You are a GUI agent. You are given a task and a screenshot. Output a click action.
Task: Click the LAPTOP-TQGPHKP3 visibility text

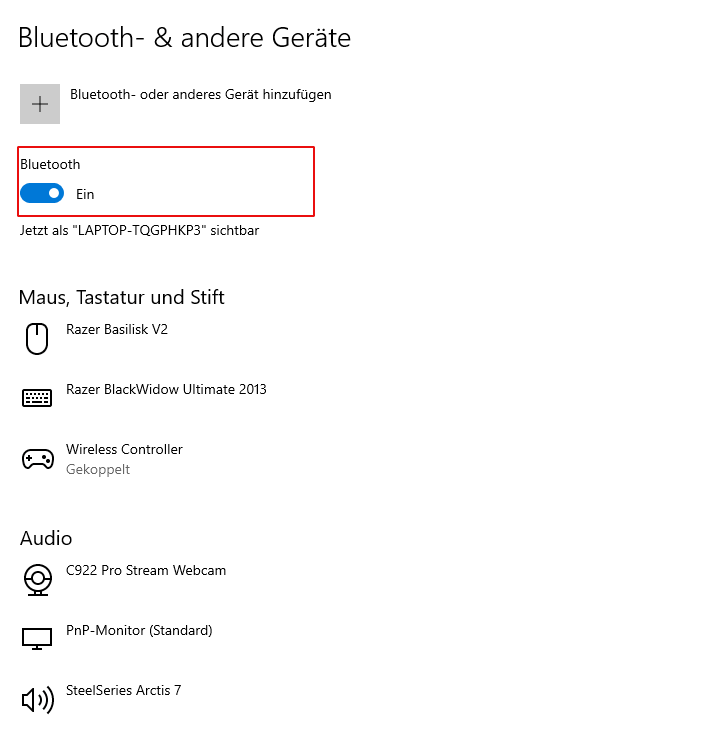(139, 230)
